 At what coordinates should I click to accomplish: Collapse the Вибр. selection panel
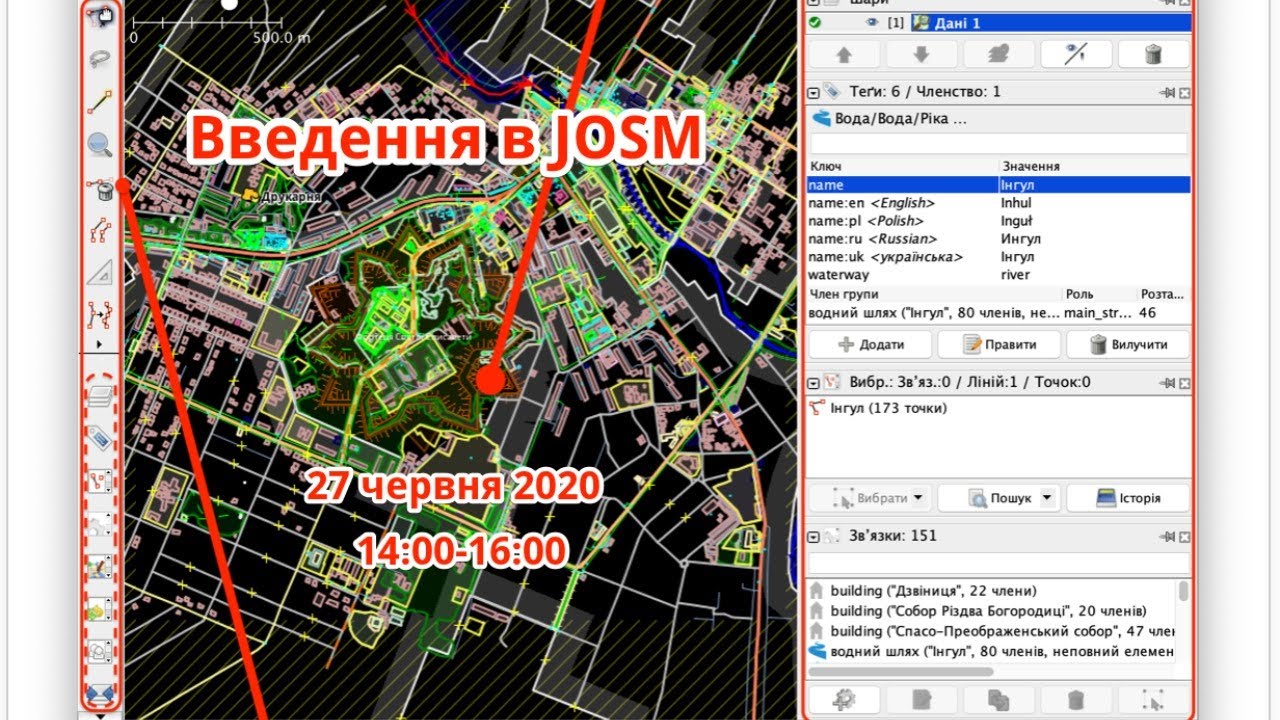813,382
